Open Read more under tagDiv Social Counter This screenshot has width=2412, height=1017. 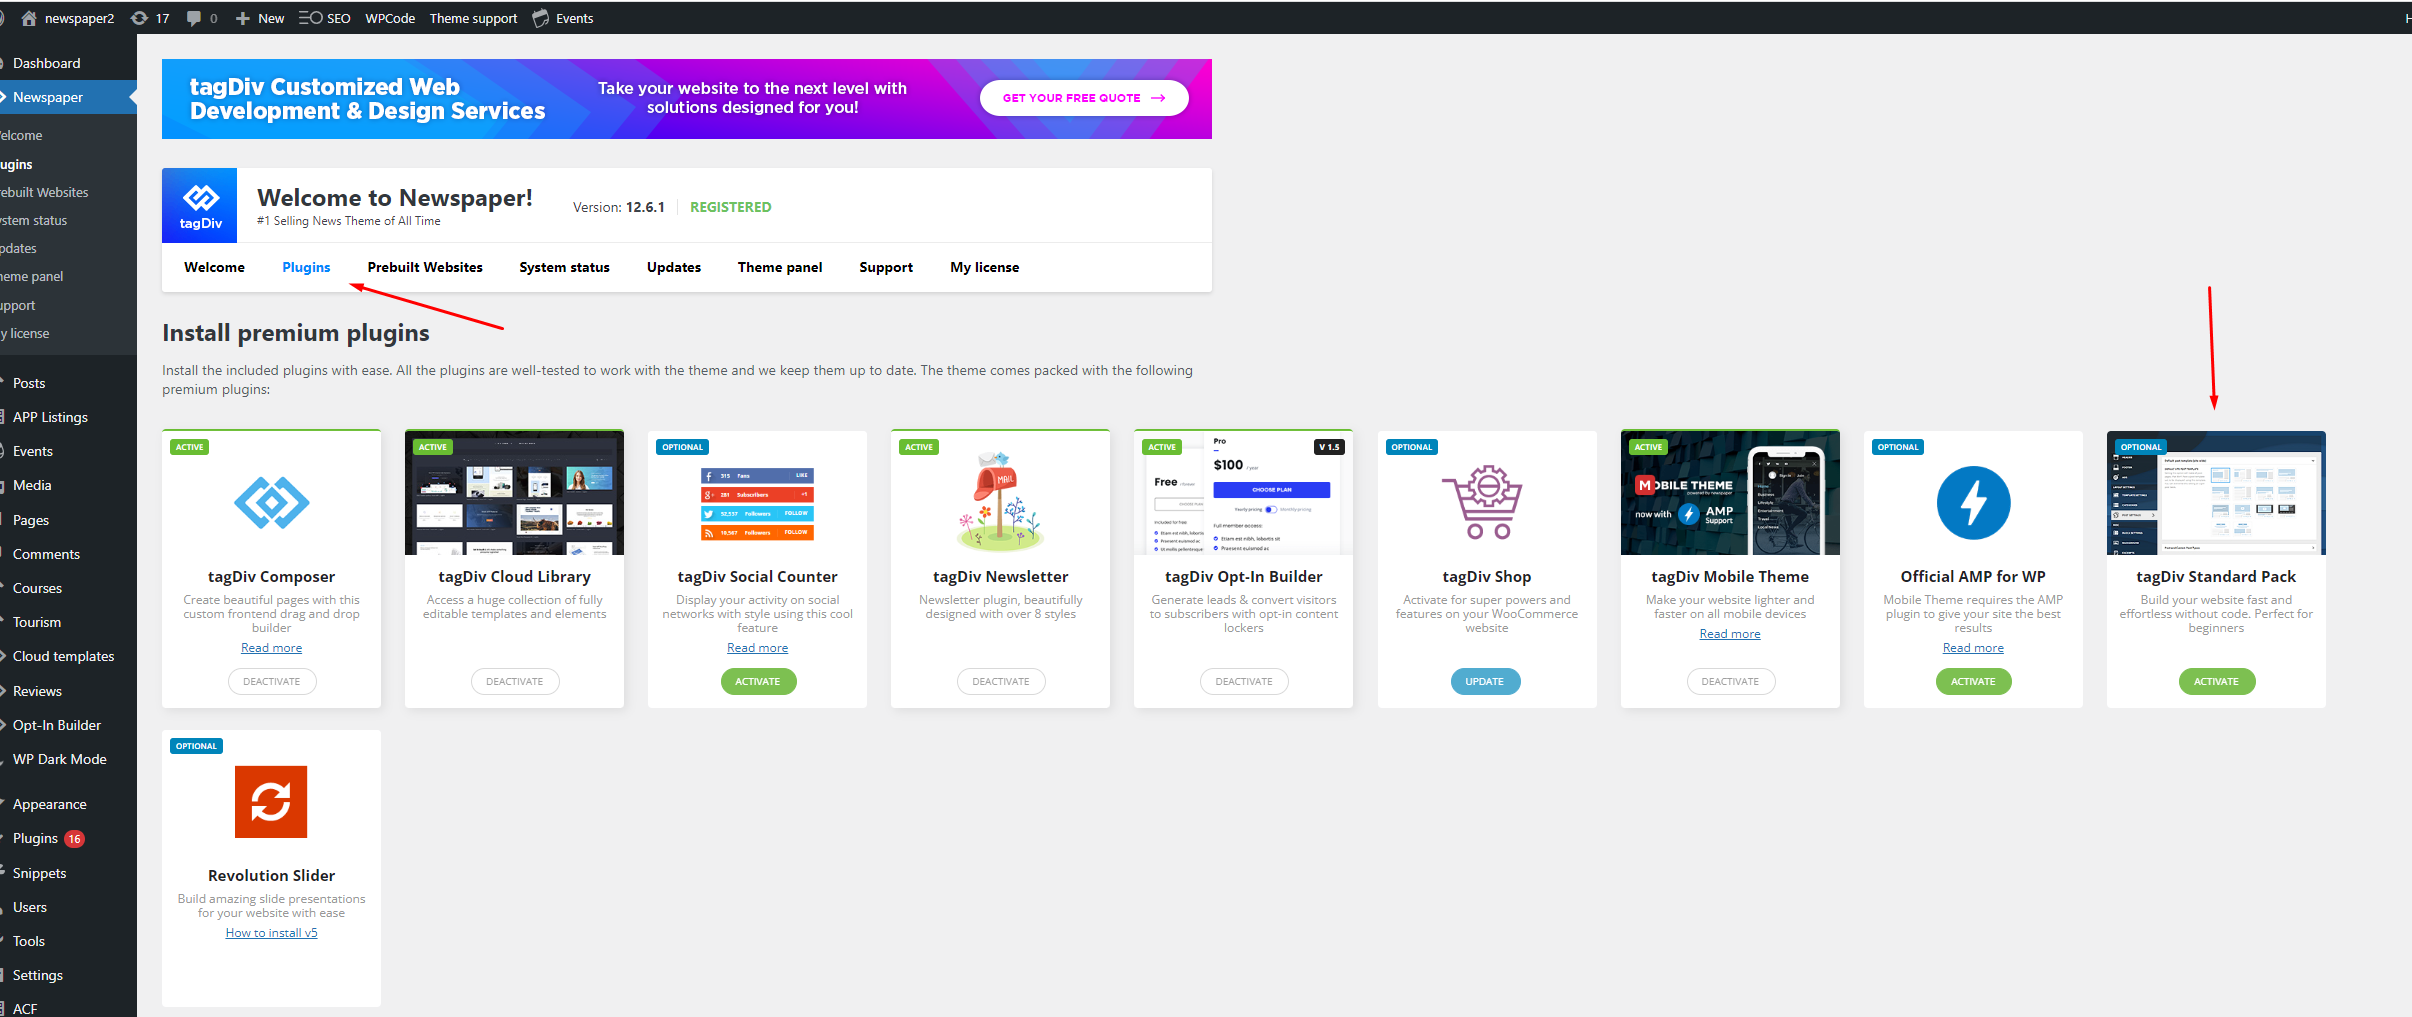point(757,648)
